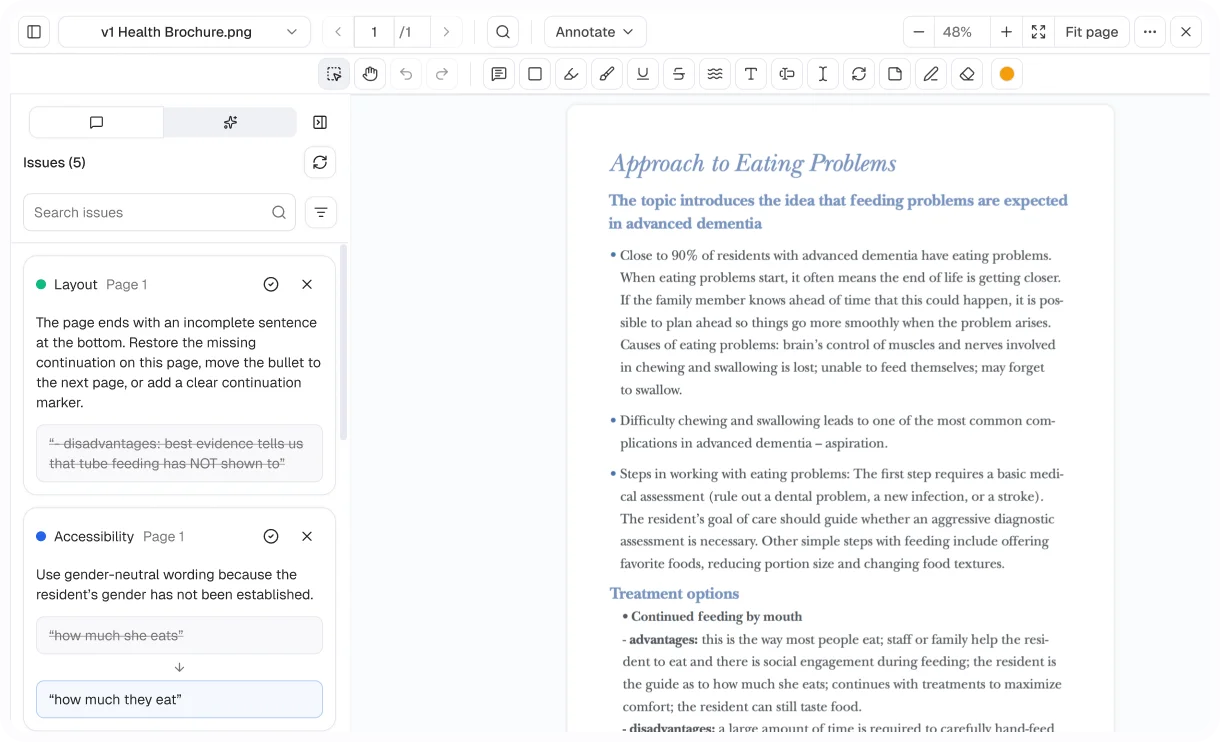Click the replace/rotate arrows tool
Viewport: 1220px width, 742px height.
pos(859,74)
